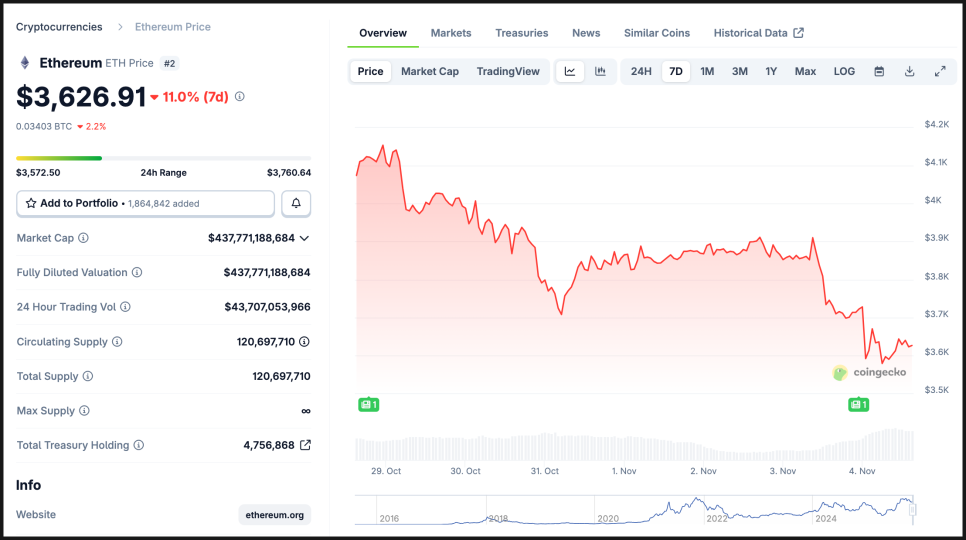Switch to candlestick chart icon
Screen dimensions: 966x540
[x=600, y=71]
